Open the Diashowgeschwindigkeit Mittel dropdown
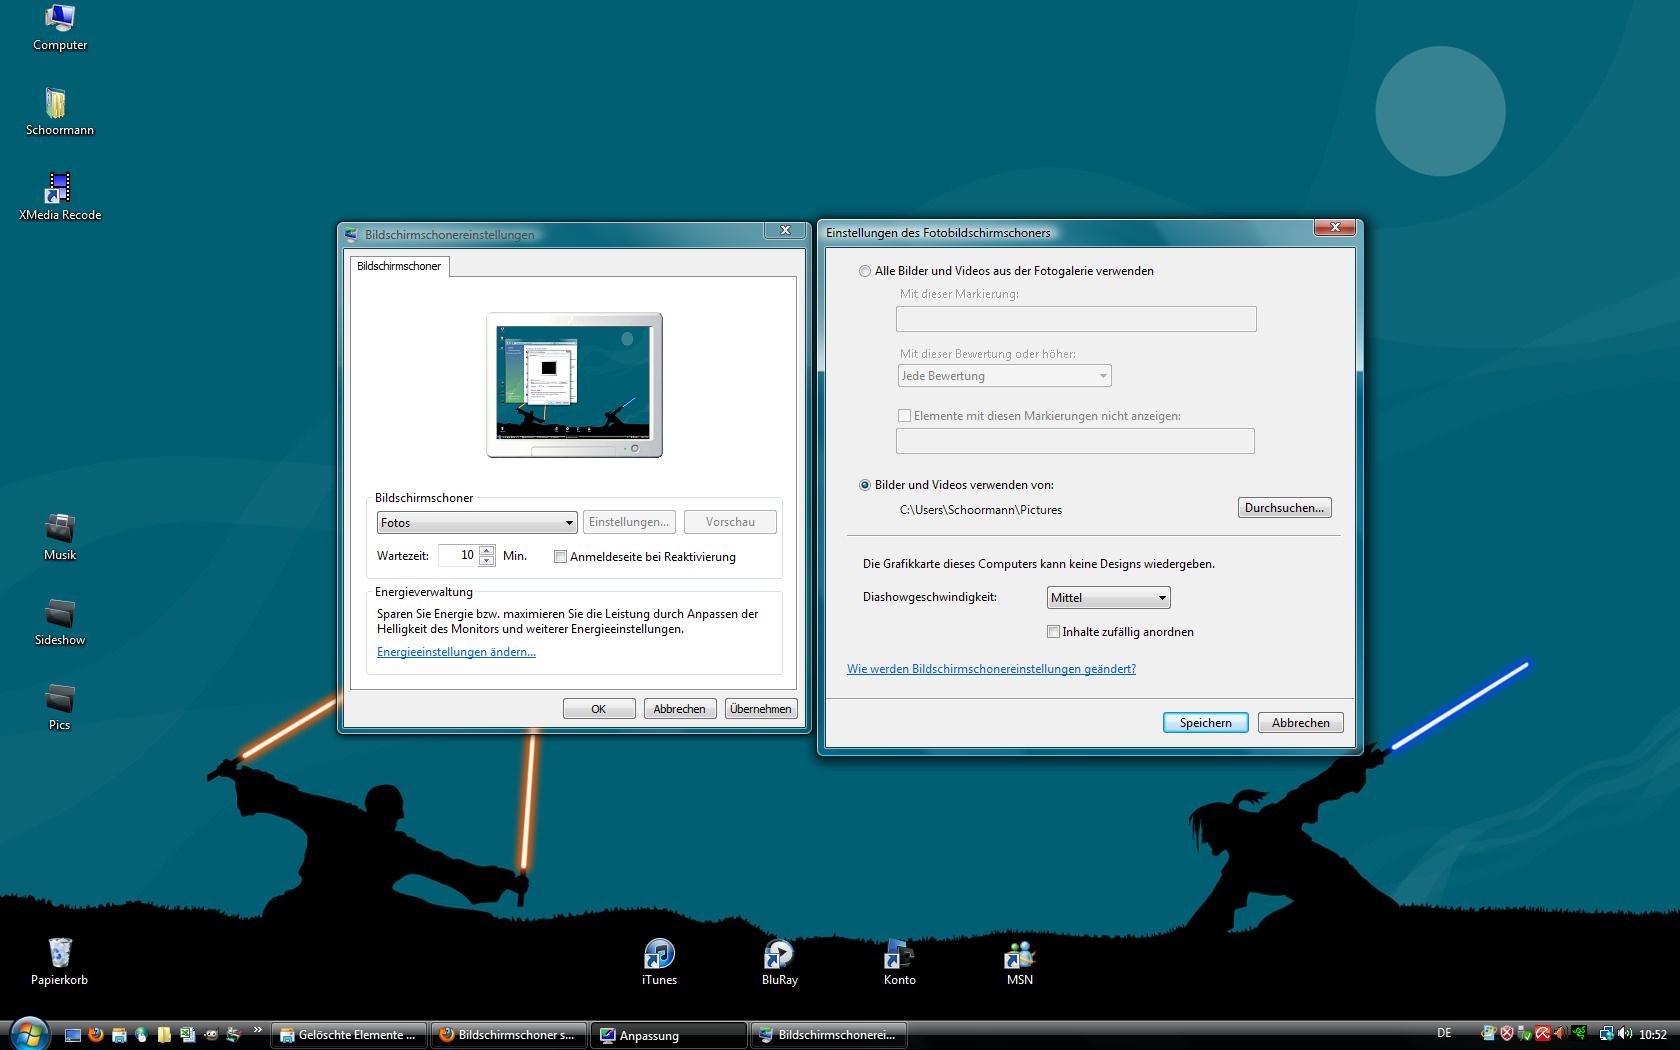 [1108, 598]
